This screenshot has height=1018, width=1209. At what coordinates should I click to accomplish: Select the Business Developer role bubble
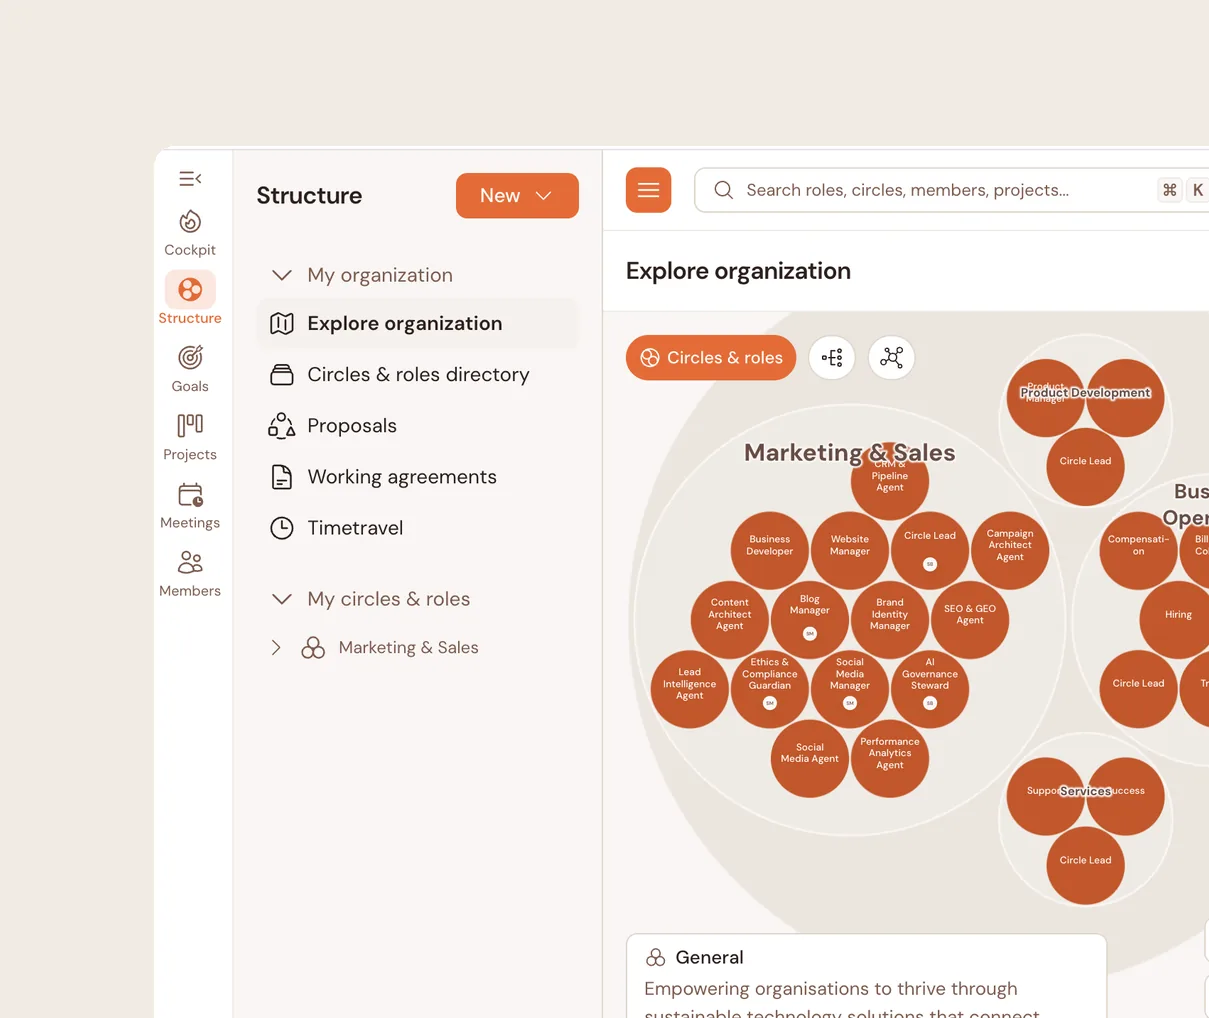tap(770, 550)
